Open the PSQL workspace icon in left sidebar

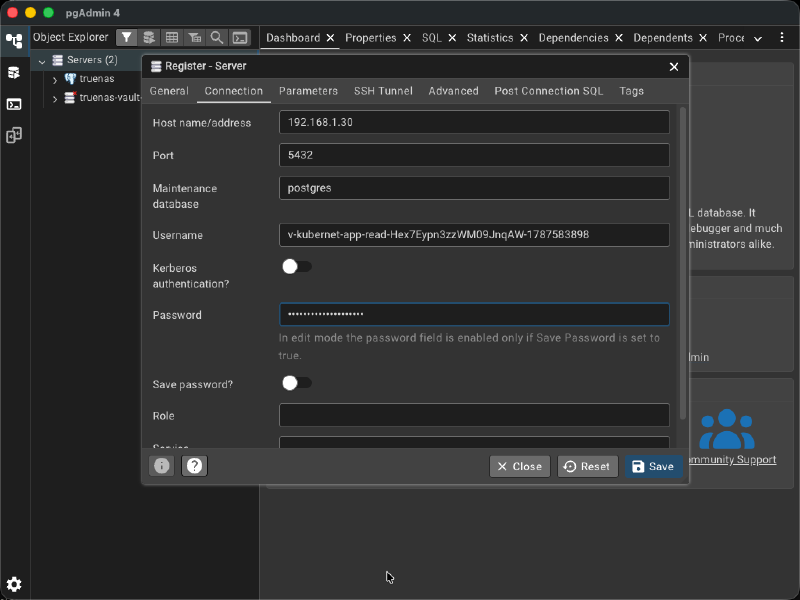14,104
